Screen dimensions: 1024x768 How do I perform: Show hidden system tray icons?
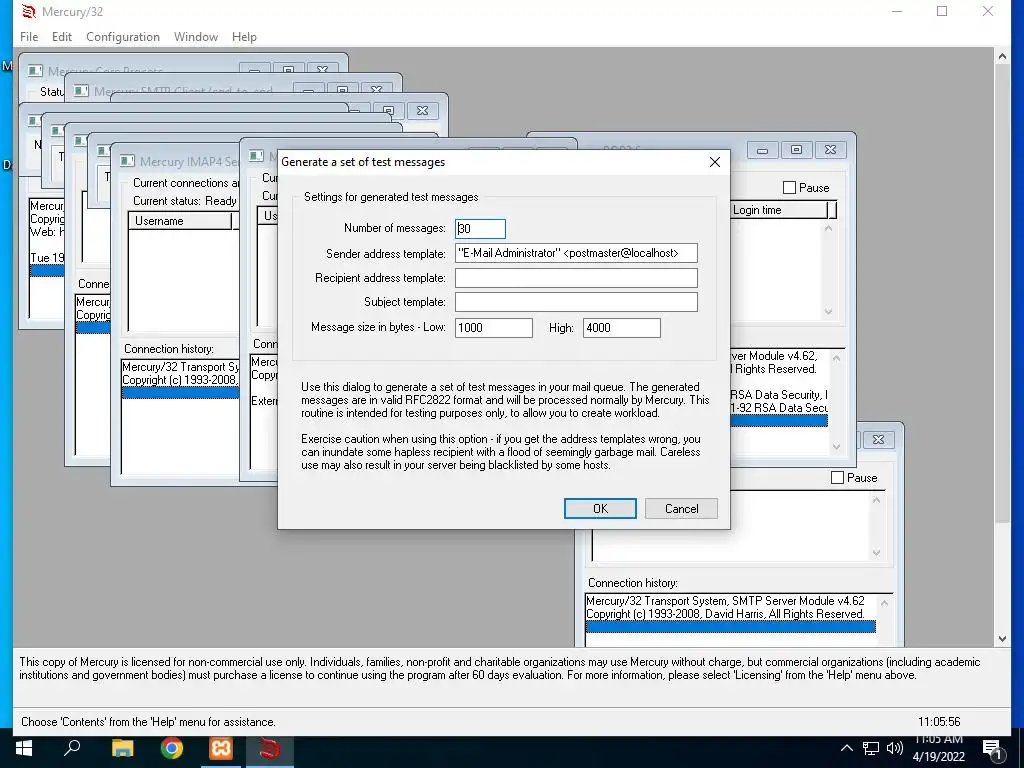coord(846,748)
